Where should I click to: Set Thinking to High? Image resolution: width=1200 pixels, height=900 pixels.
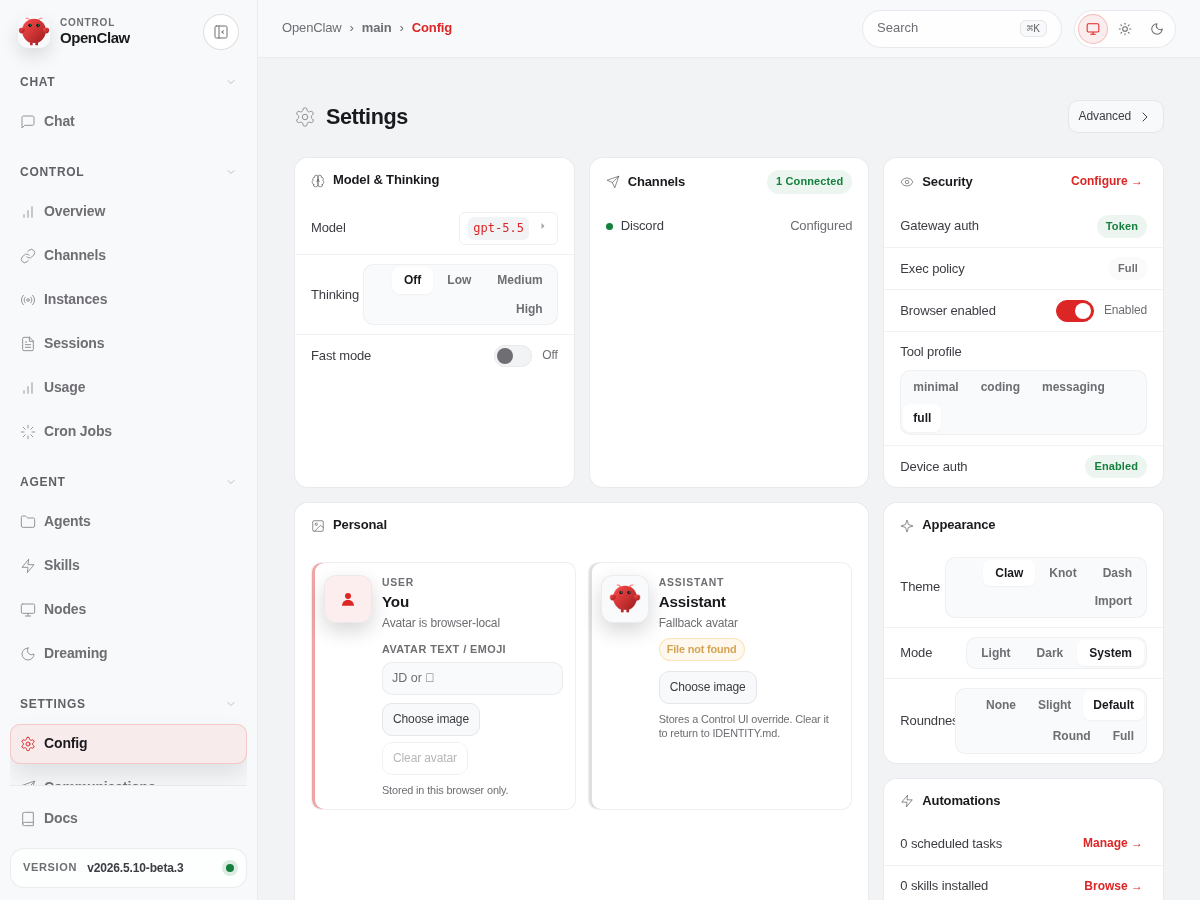[x=529, y=309]
